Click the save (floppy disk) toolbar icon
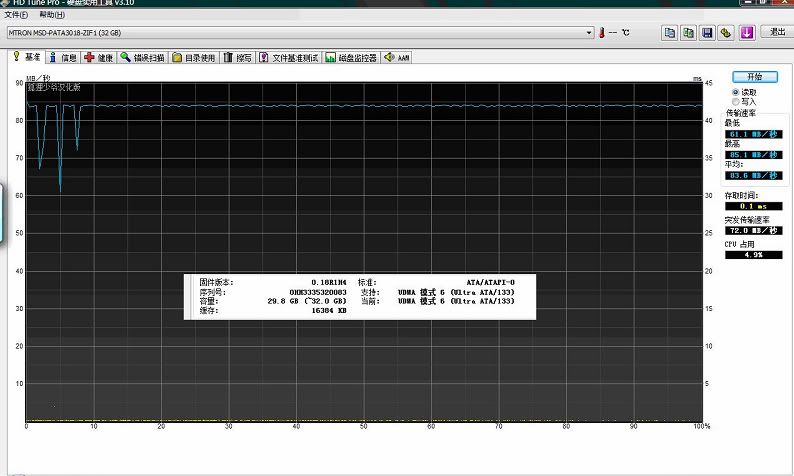 coord(707,32)
